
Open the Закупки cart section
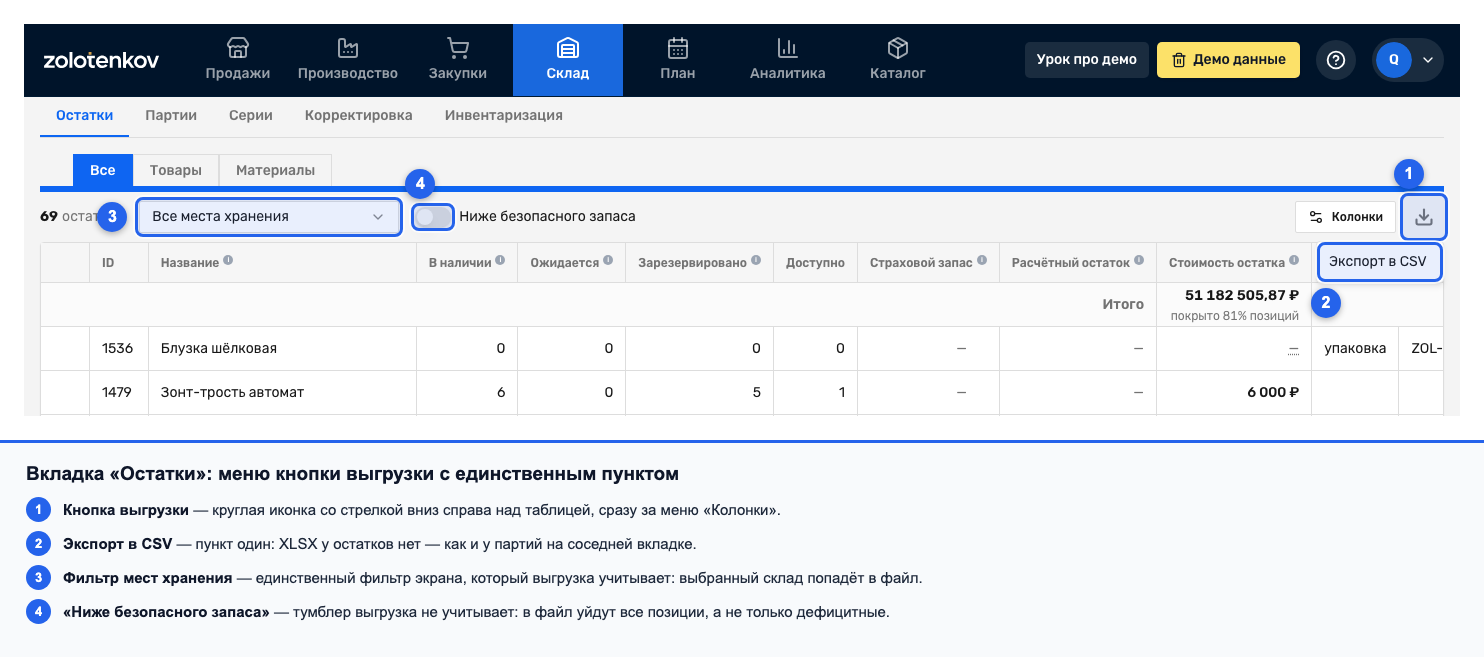click(x=458, y=60)
